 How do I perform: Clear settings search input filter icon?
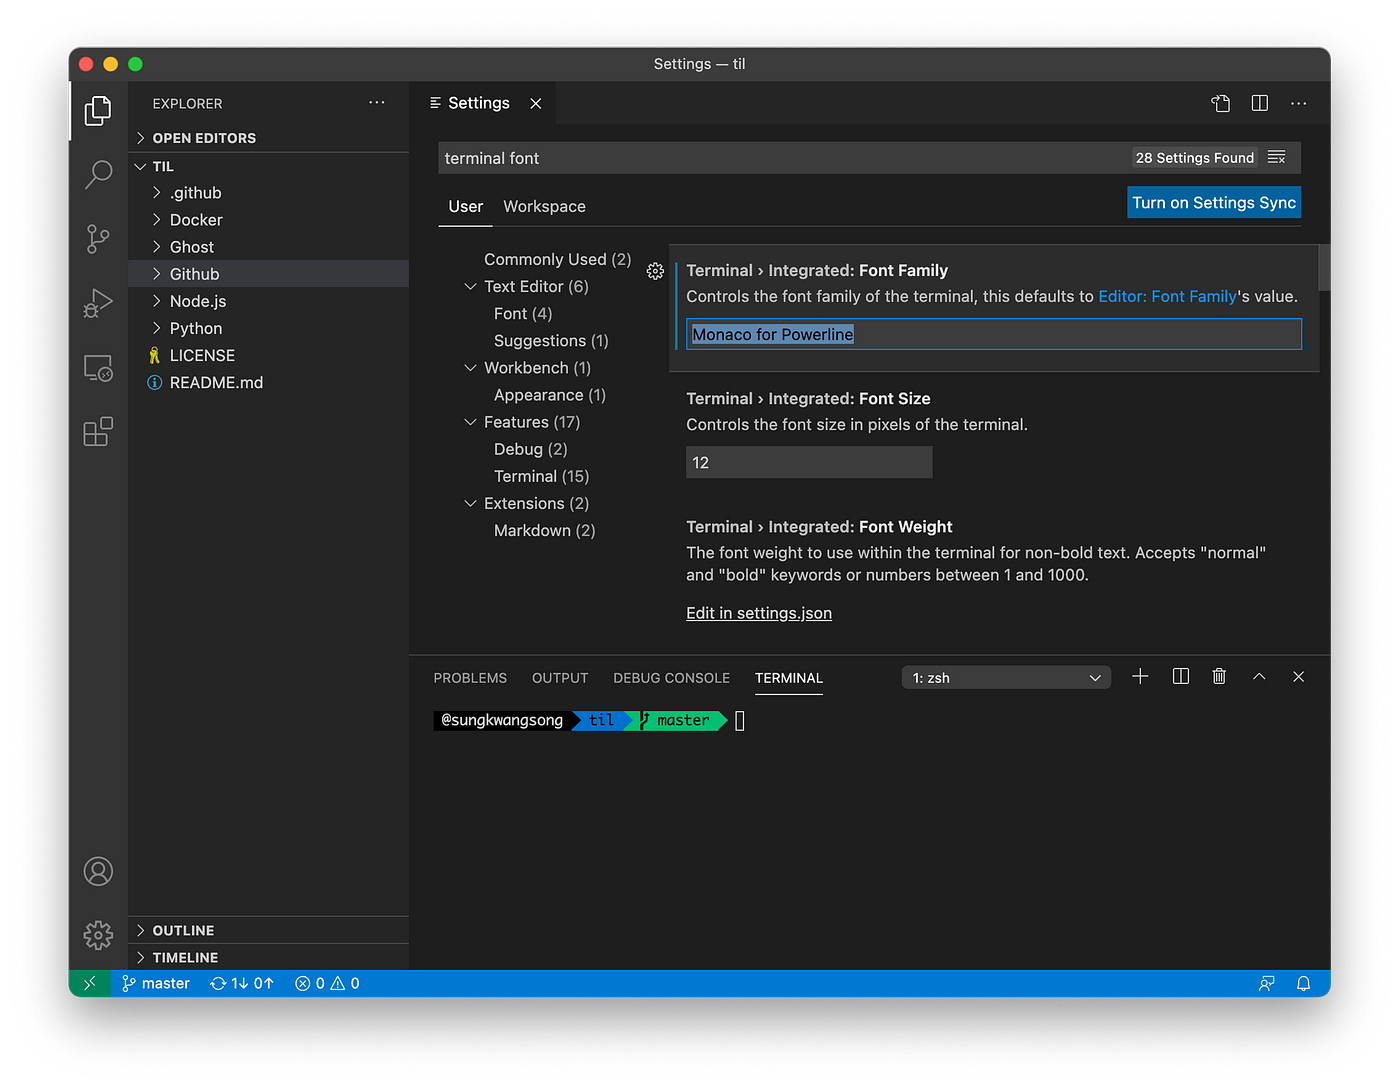point(1277,158)
